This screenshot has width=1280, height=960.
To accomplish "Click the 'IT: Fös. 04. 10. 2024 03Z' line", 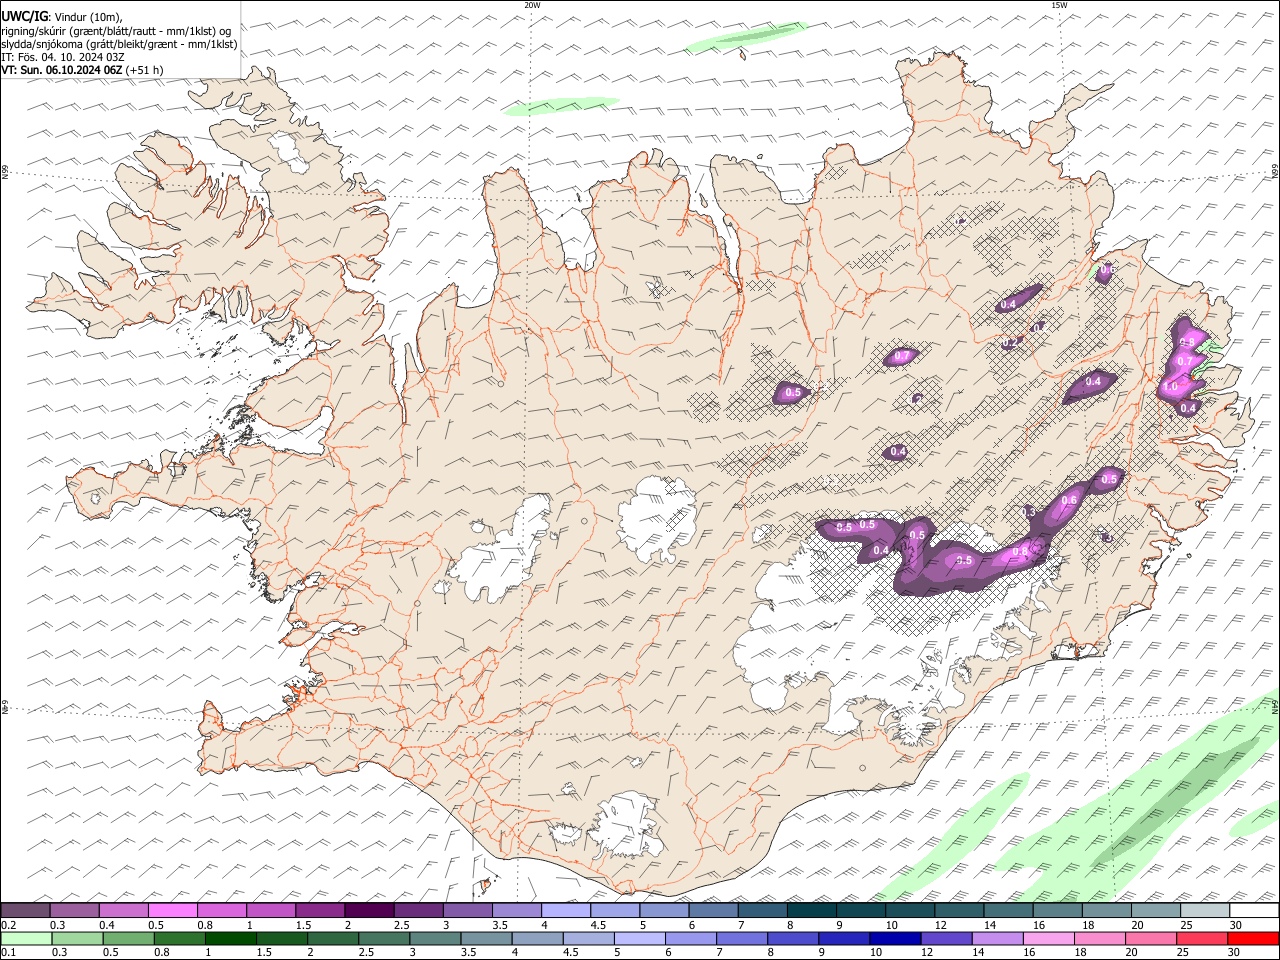I will tap(62, 57).
